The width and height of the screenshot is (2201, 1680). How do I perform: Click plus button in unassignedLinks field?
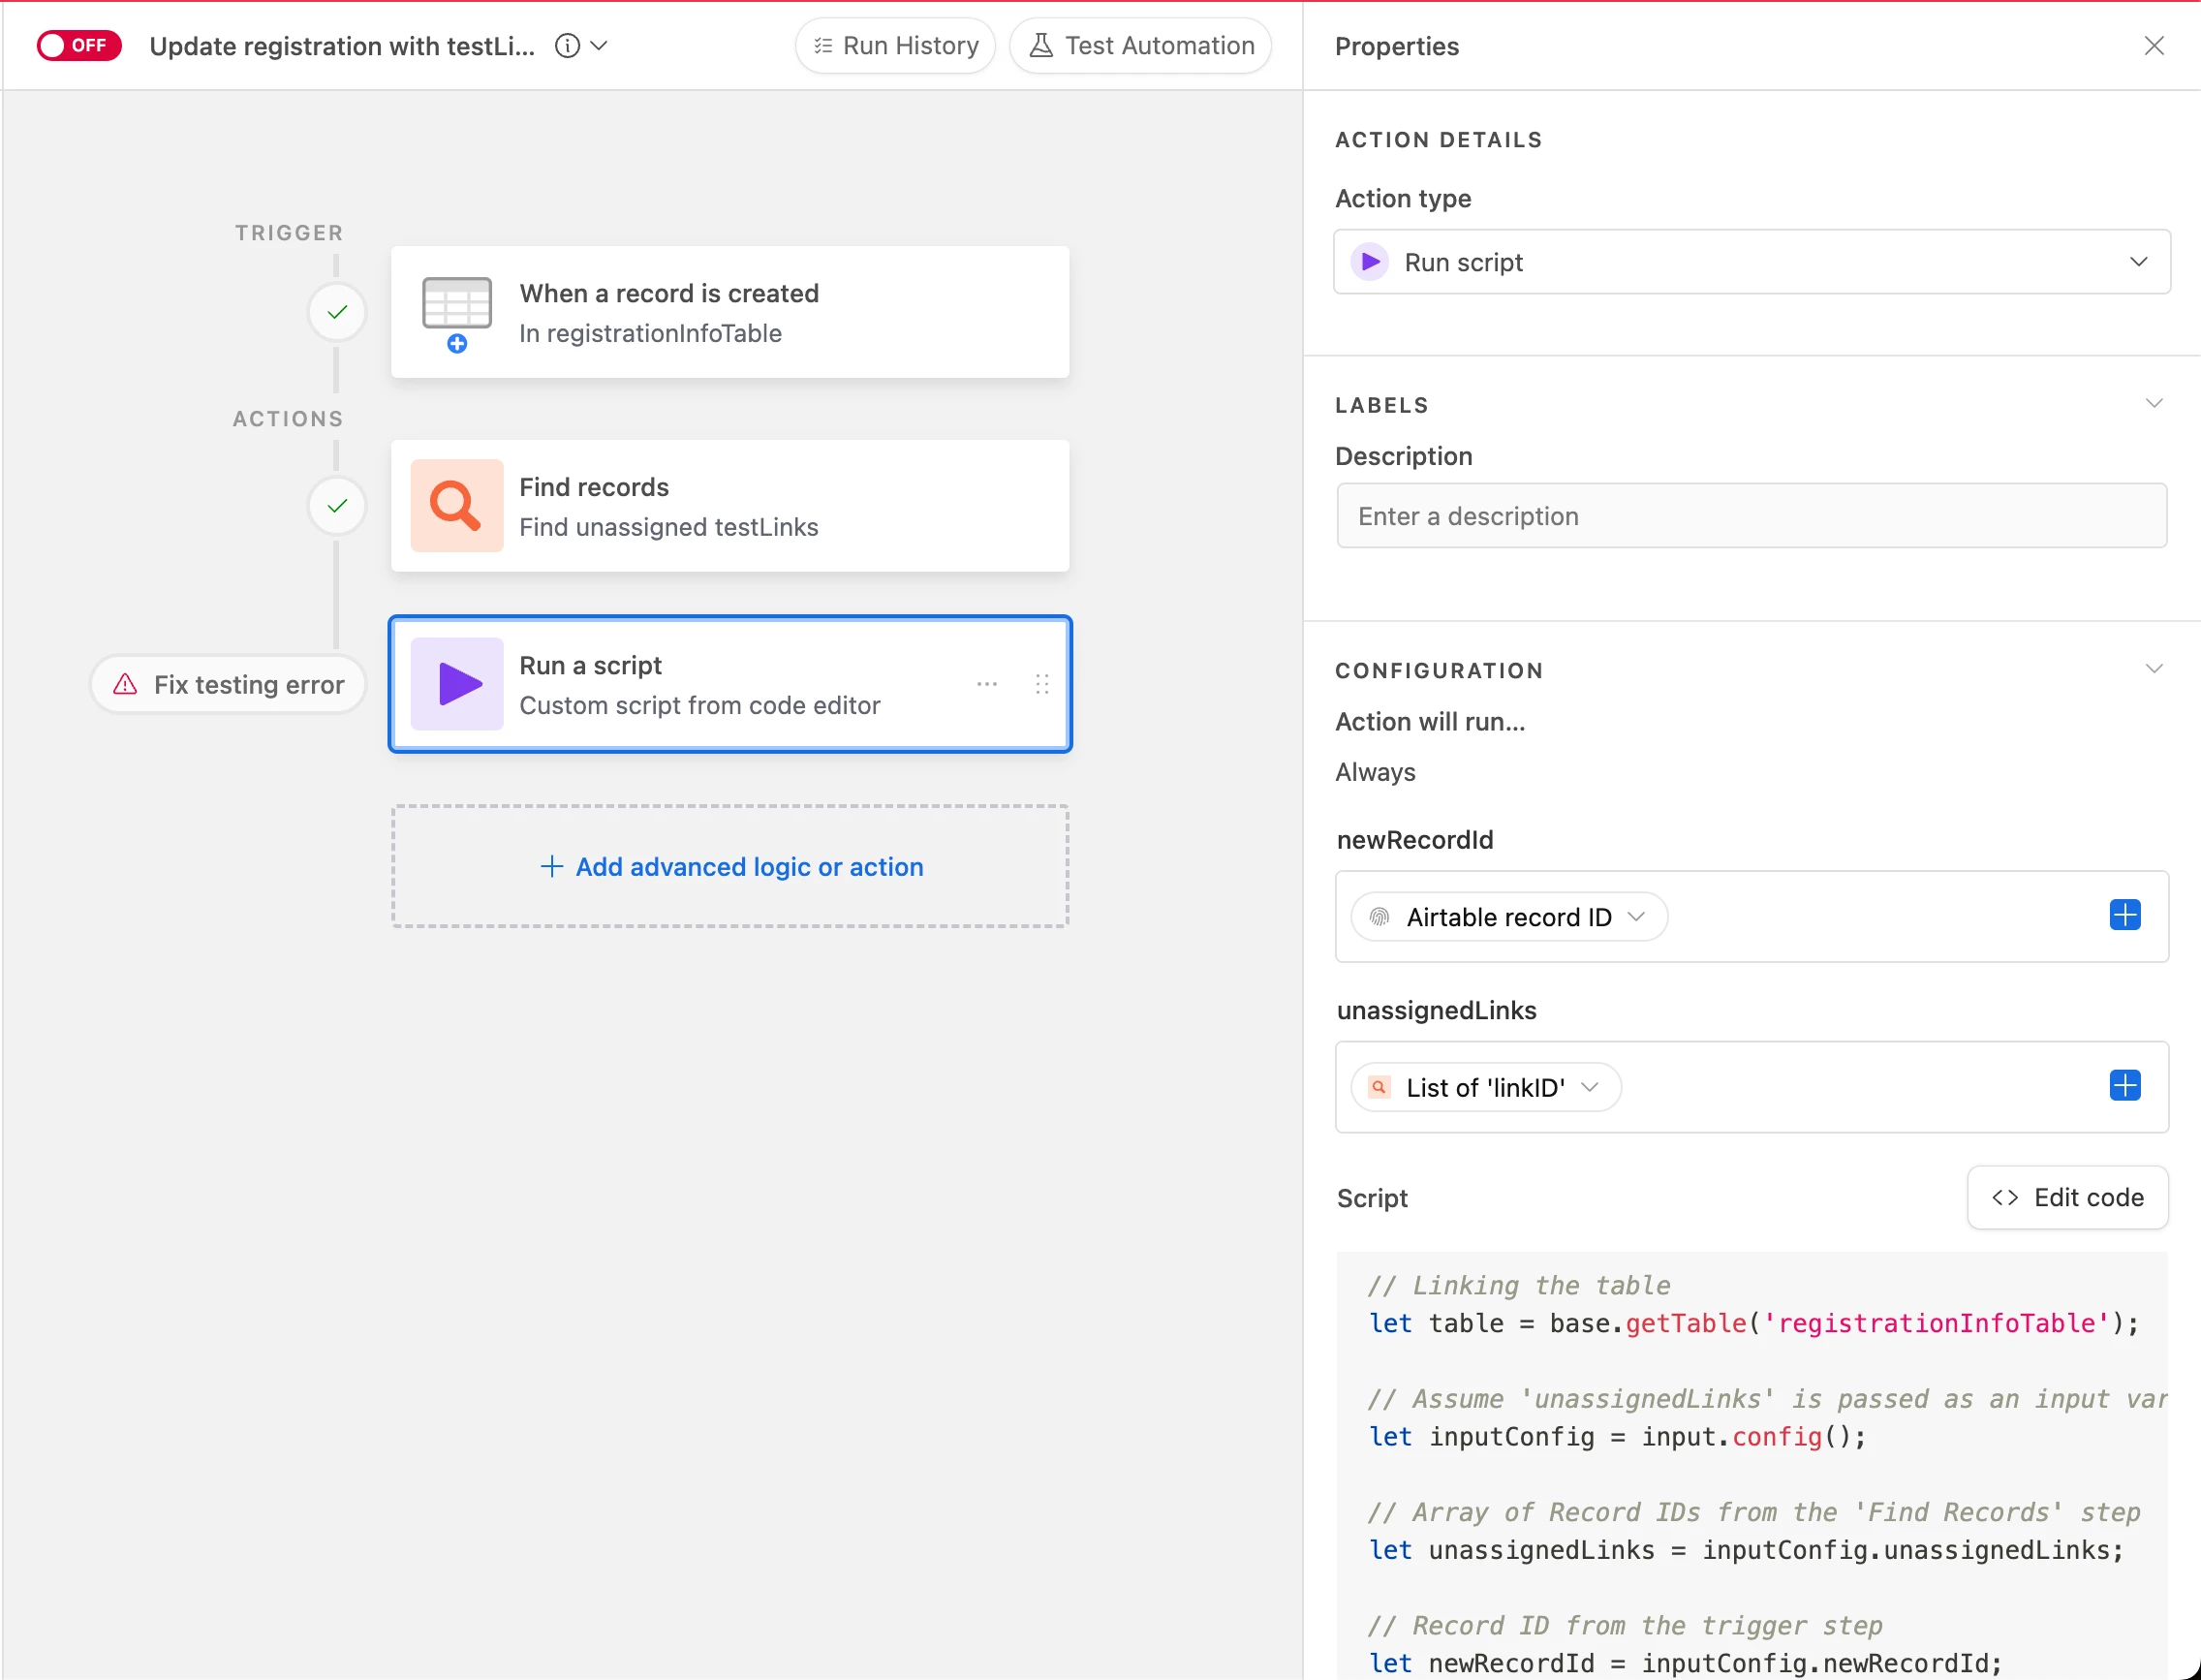click(2124, 1086)
